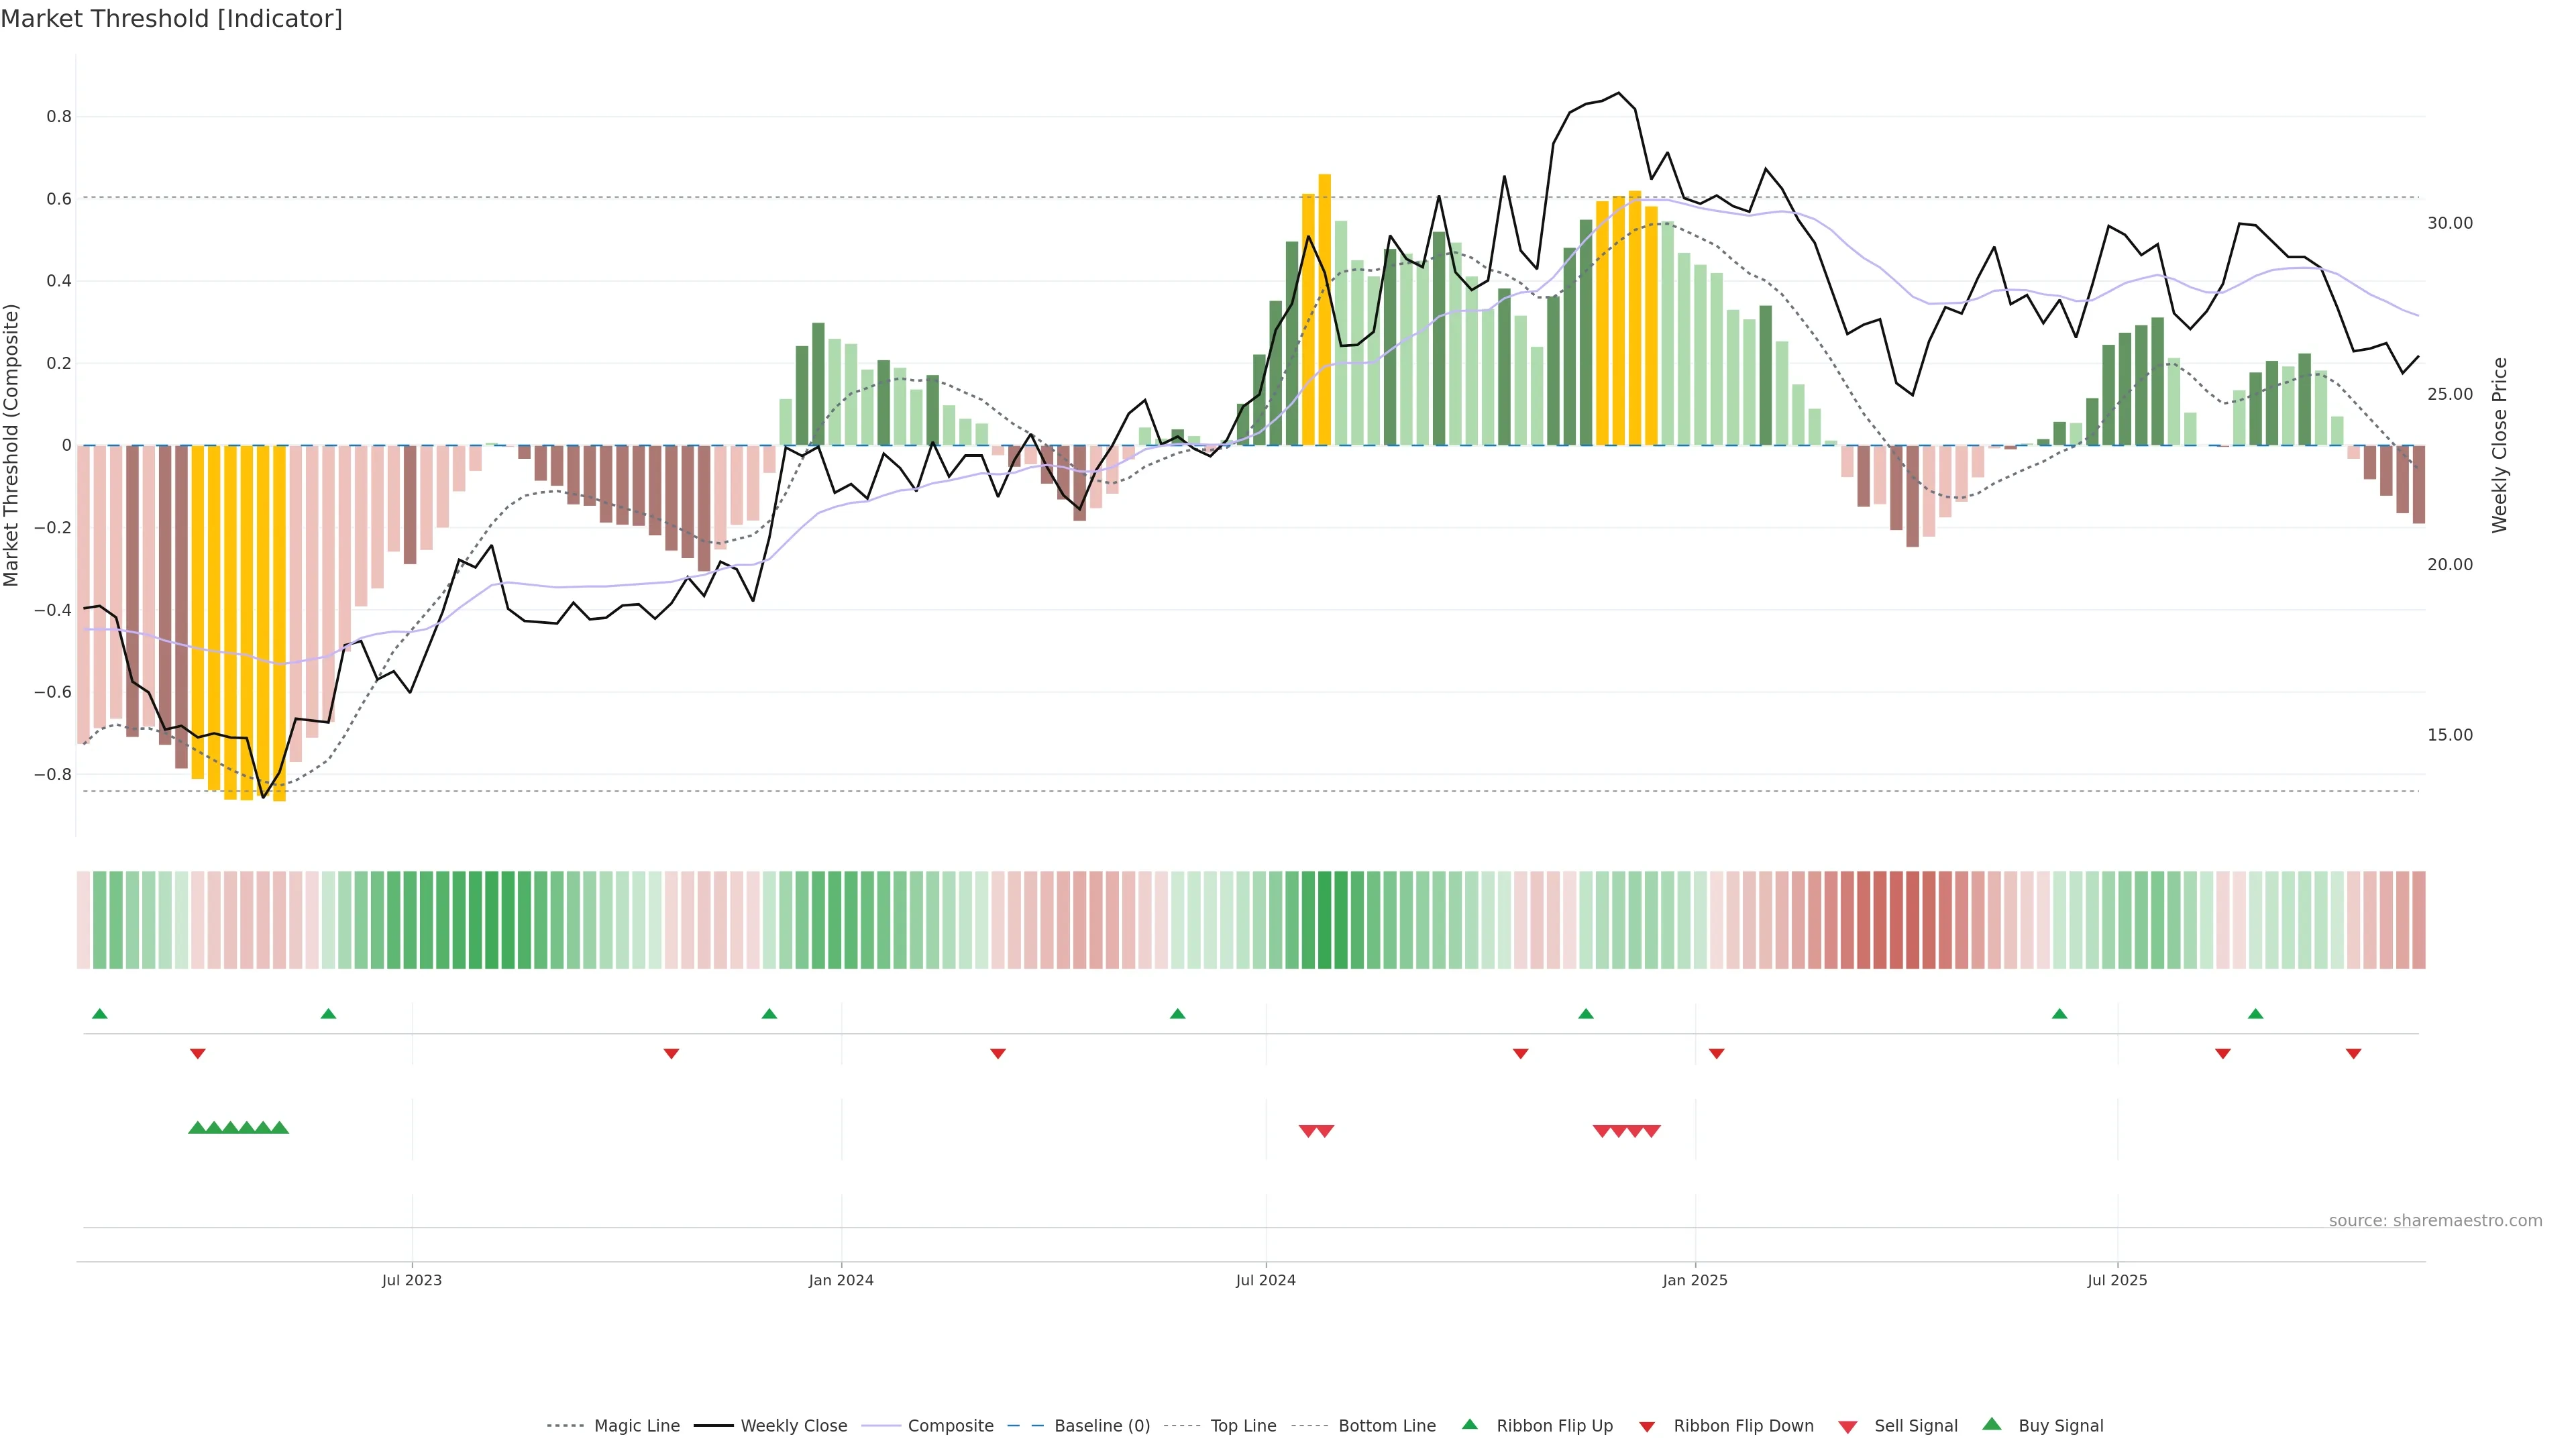This screenshot has width=2576, height=1449.
Task: Click the rightmost red sell signal triangle
Action: tap(1651, 1131)
